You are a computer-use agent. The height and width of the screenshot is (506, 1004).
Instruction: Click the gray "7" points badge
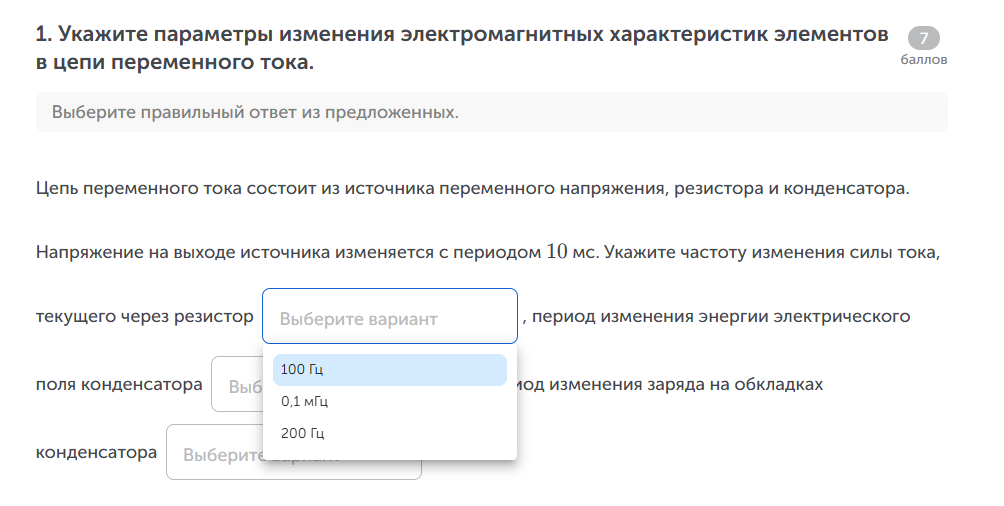point(923,39)
